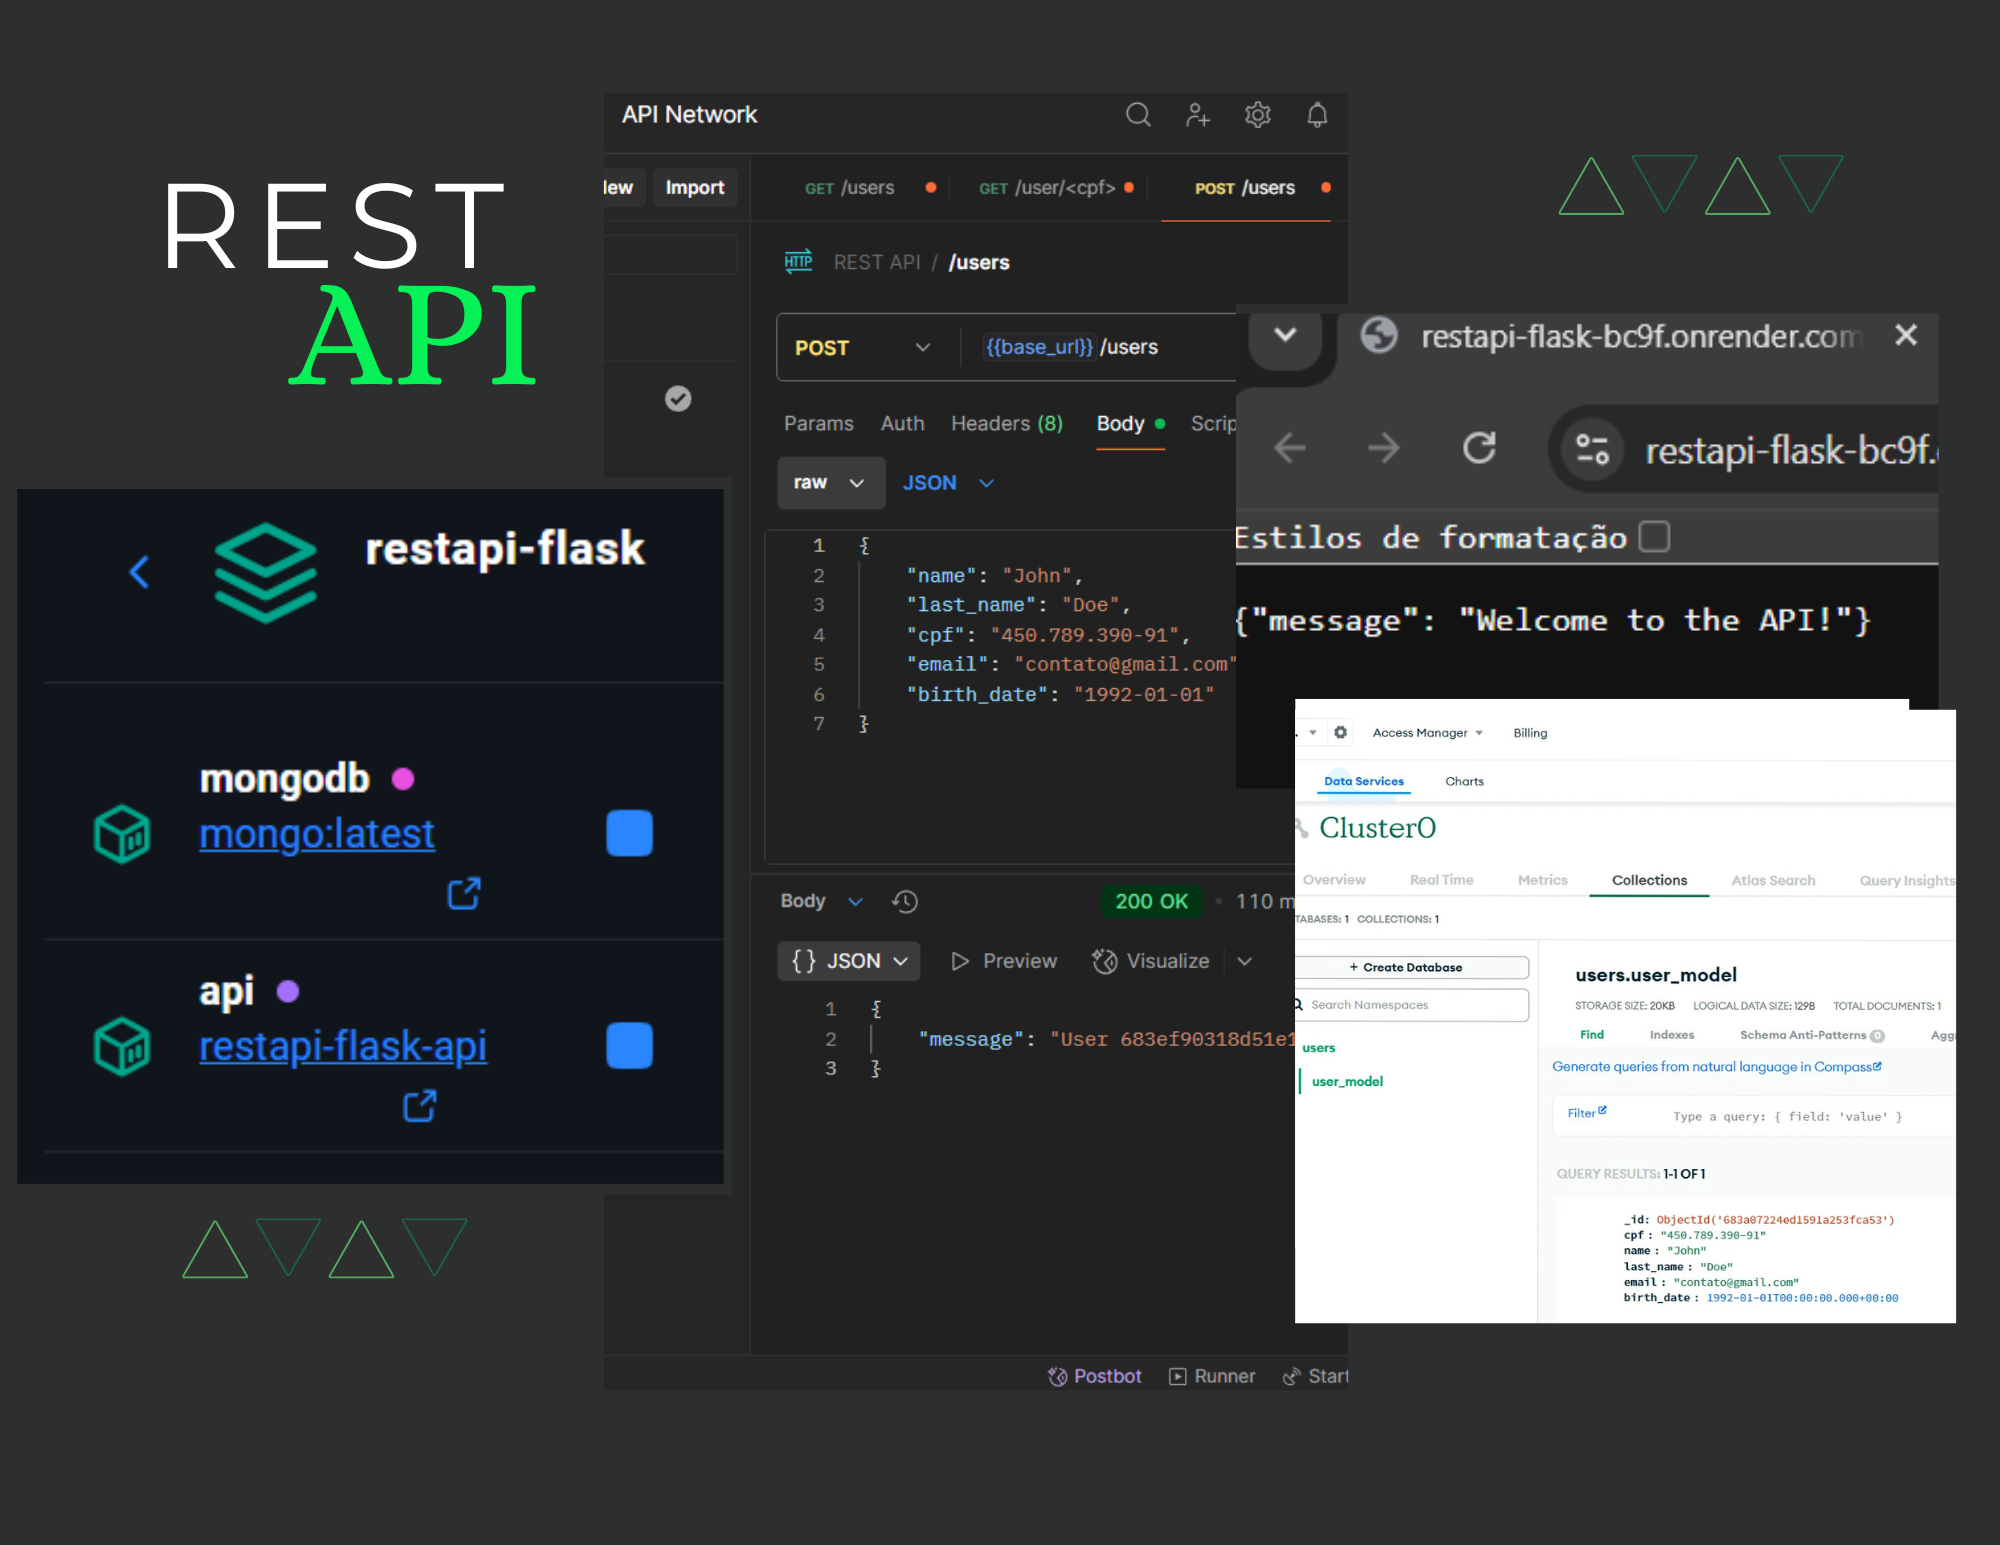Open the mongo:latest image link
This screenshot has height=1545, width=2000.
point(317,834)
